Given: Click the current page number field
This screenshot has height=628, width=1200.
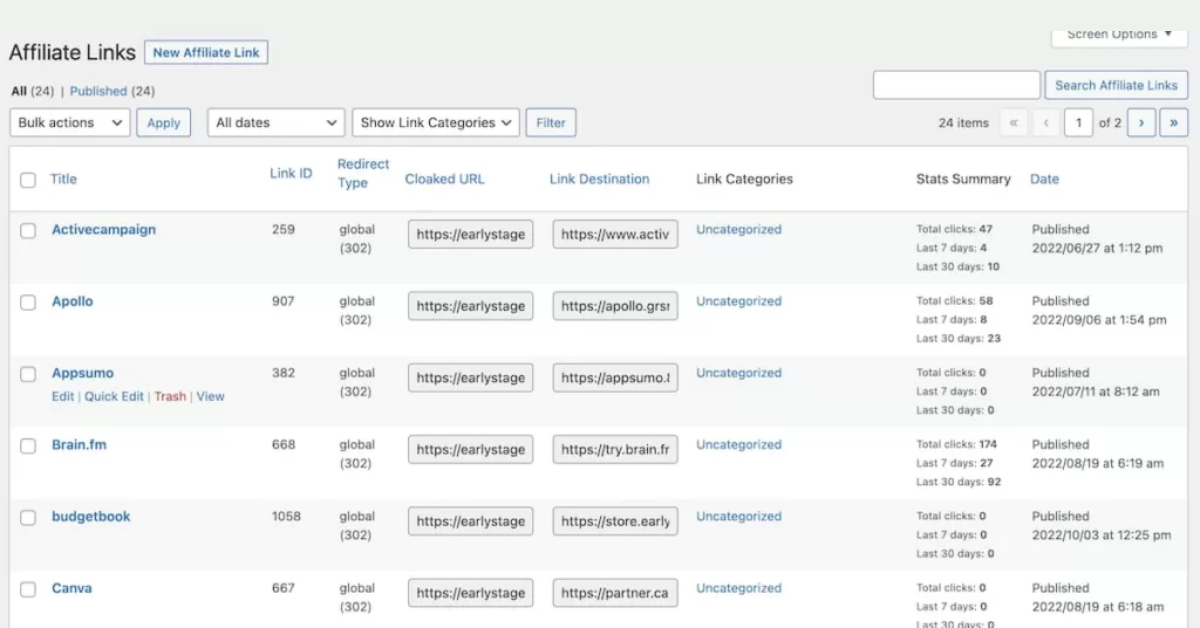Looking at the screenshot, I should click(1078, 123).
